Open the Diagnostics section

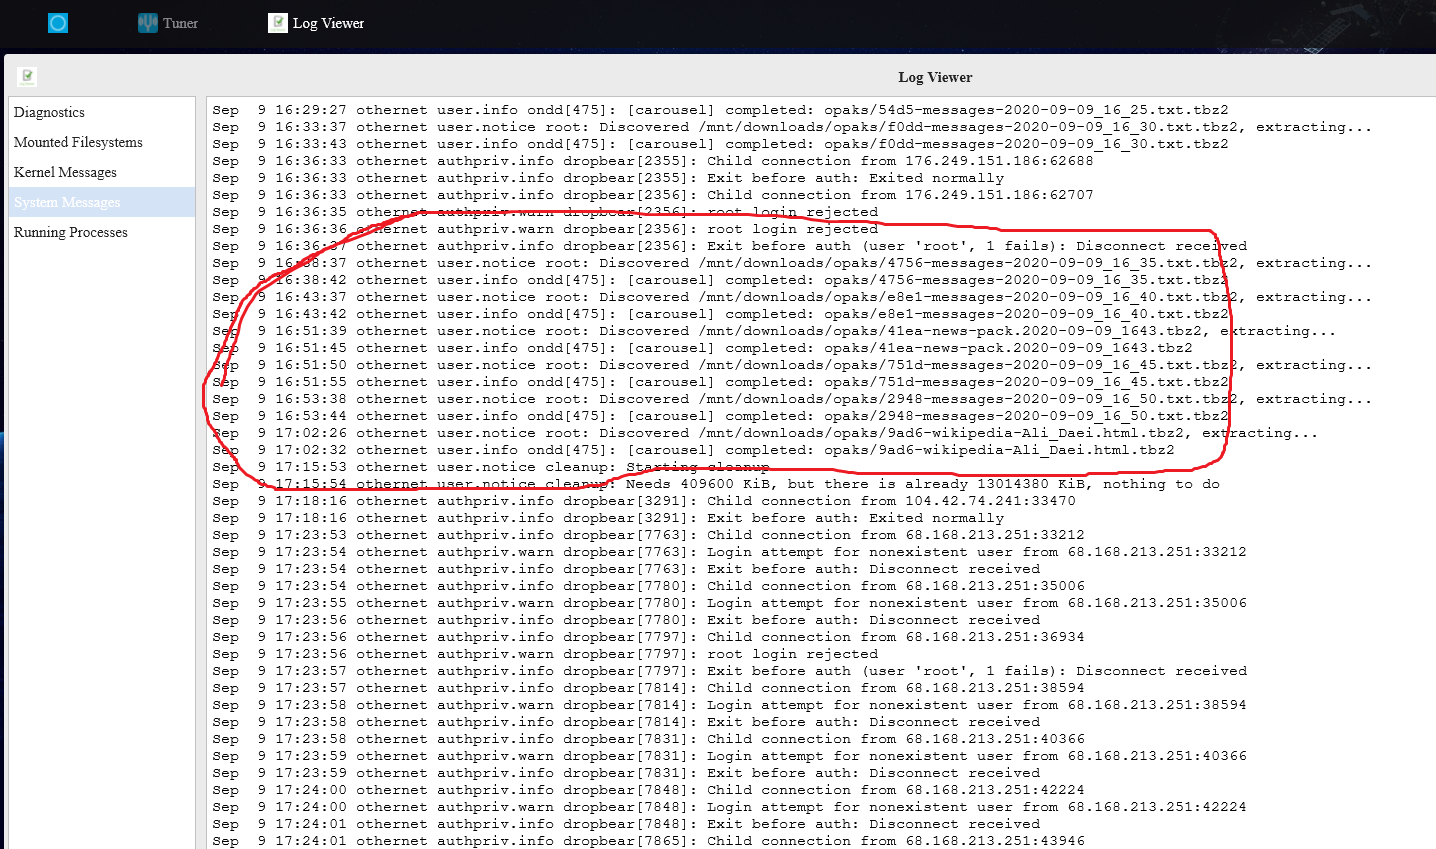[x=49, y=112]
